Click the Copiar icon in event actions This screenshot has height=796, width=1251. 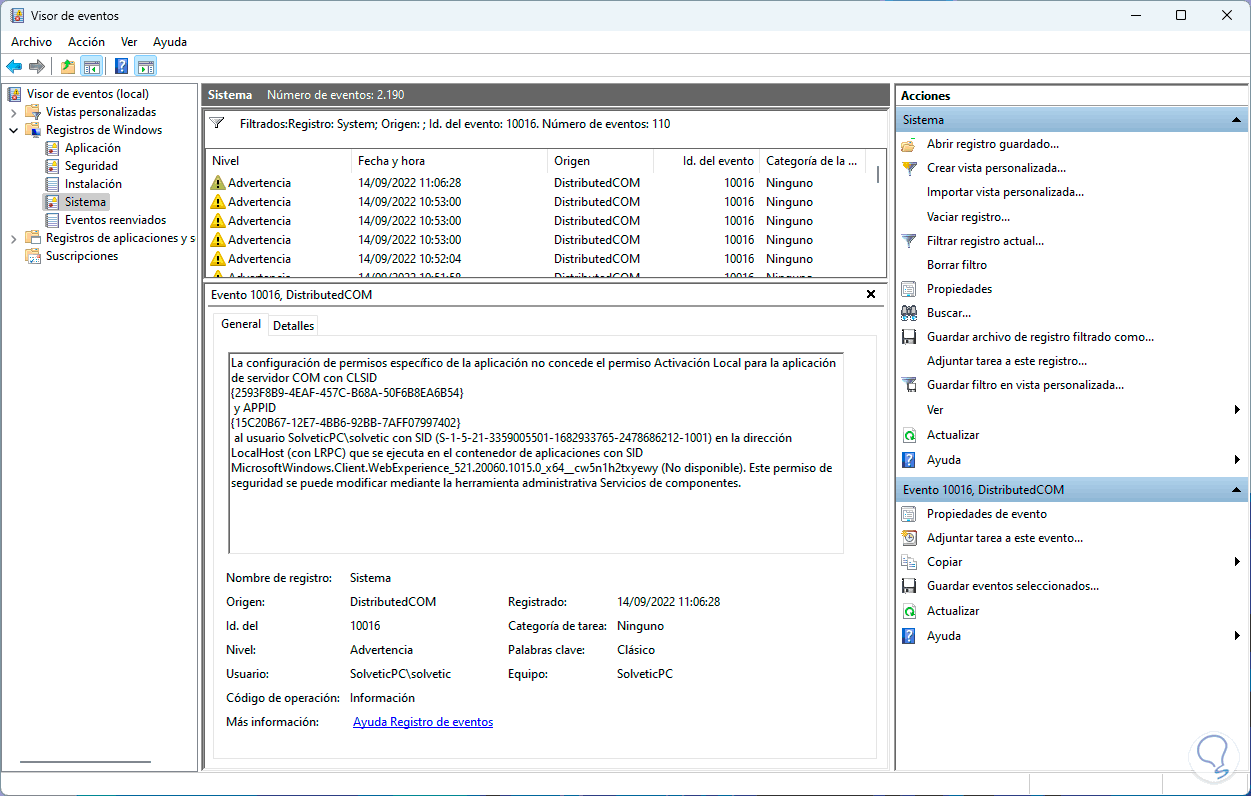(908, 562)
